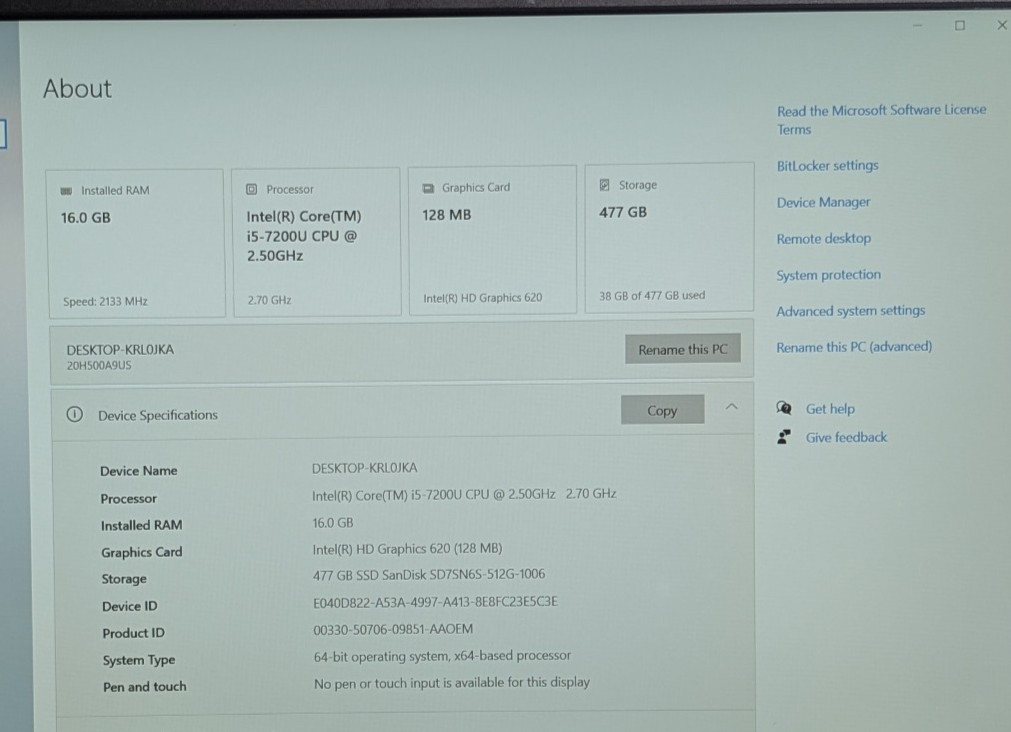Select the i5-7200U processor name in card
The height and width of the screenshot is (732, 1011).
coord(304,236)
